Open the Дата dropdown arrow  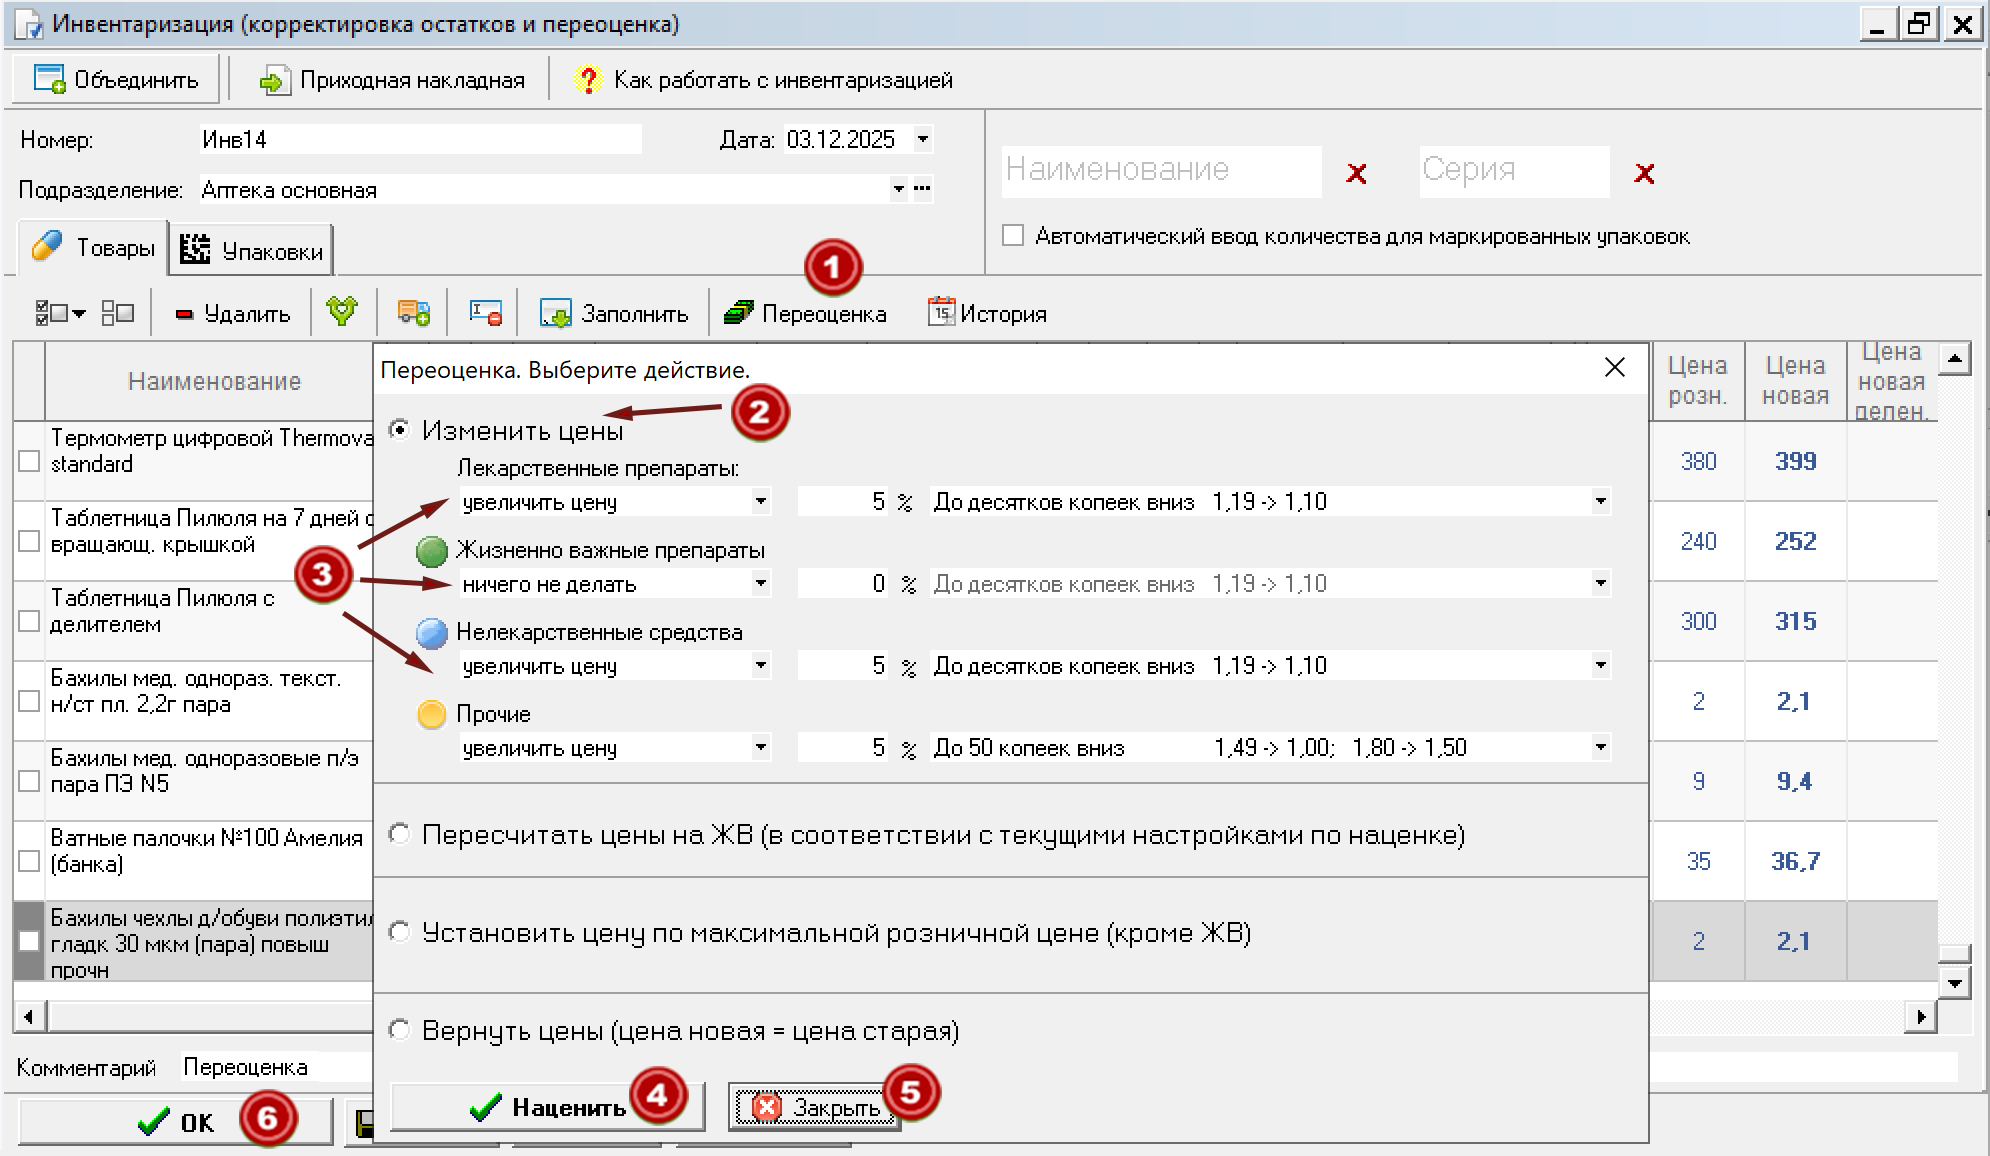tap(923, 140)
